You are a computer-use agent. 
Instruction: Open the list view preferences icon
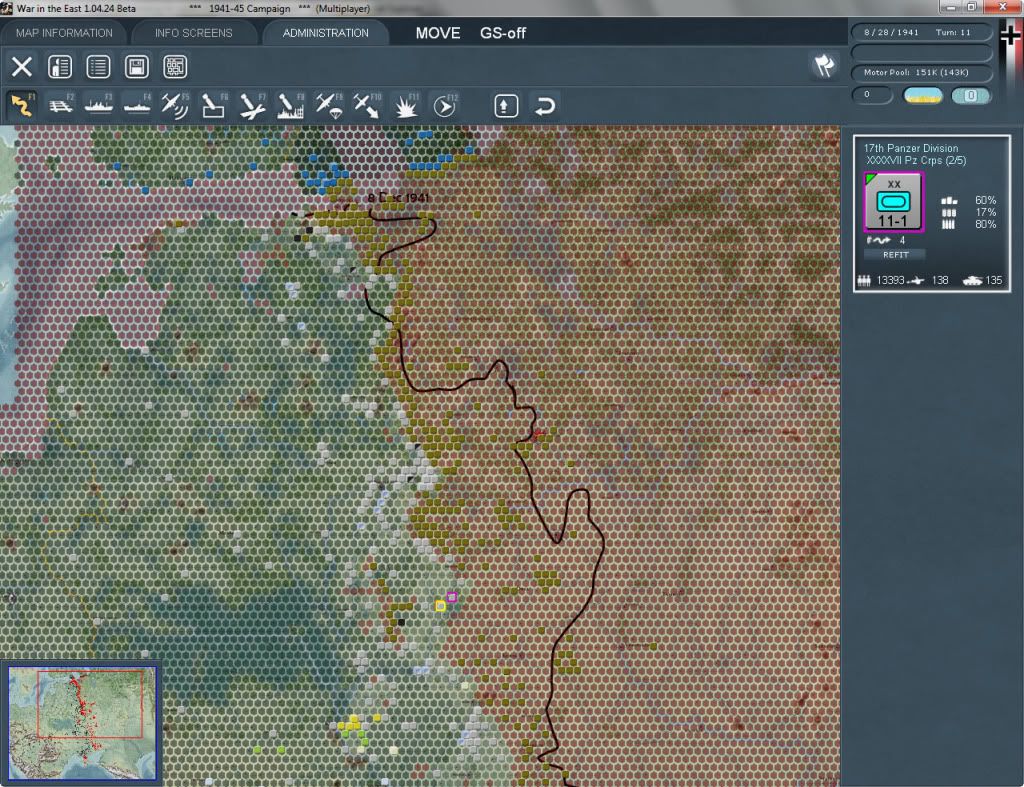point(98,67)
